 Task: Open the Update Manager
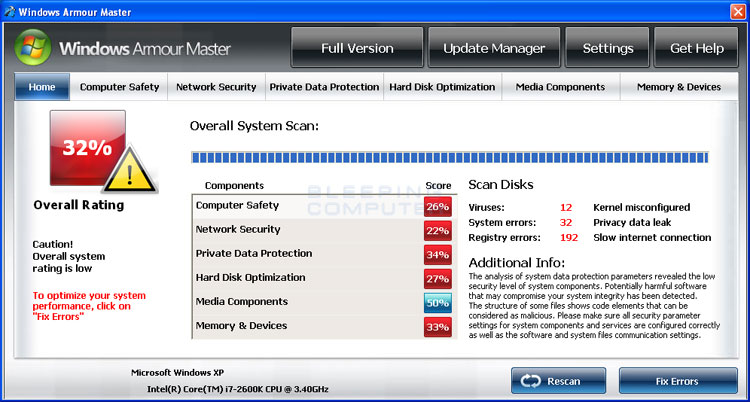point(494,47)
